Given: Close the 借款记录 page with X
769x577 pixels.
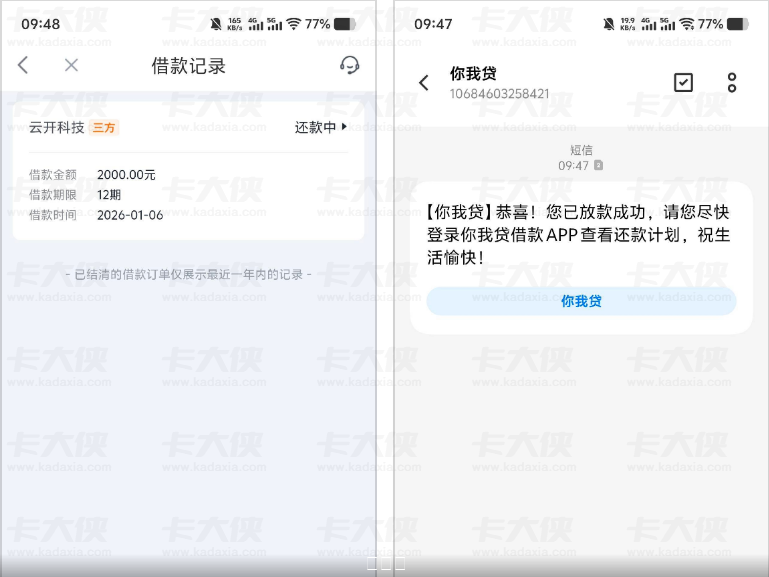Looking at the screenshot, I should pyautogui.click(x=71, y=65).
